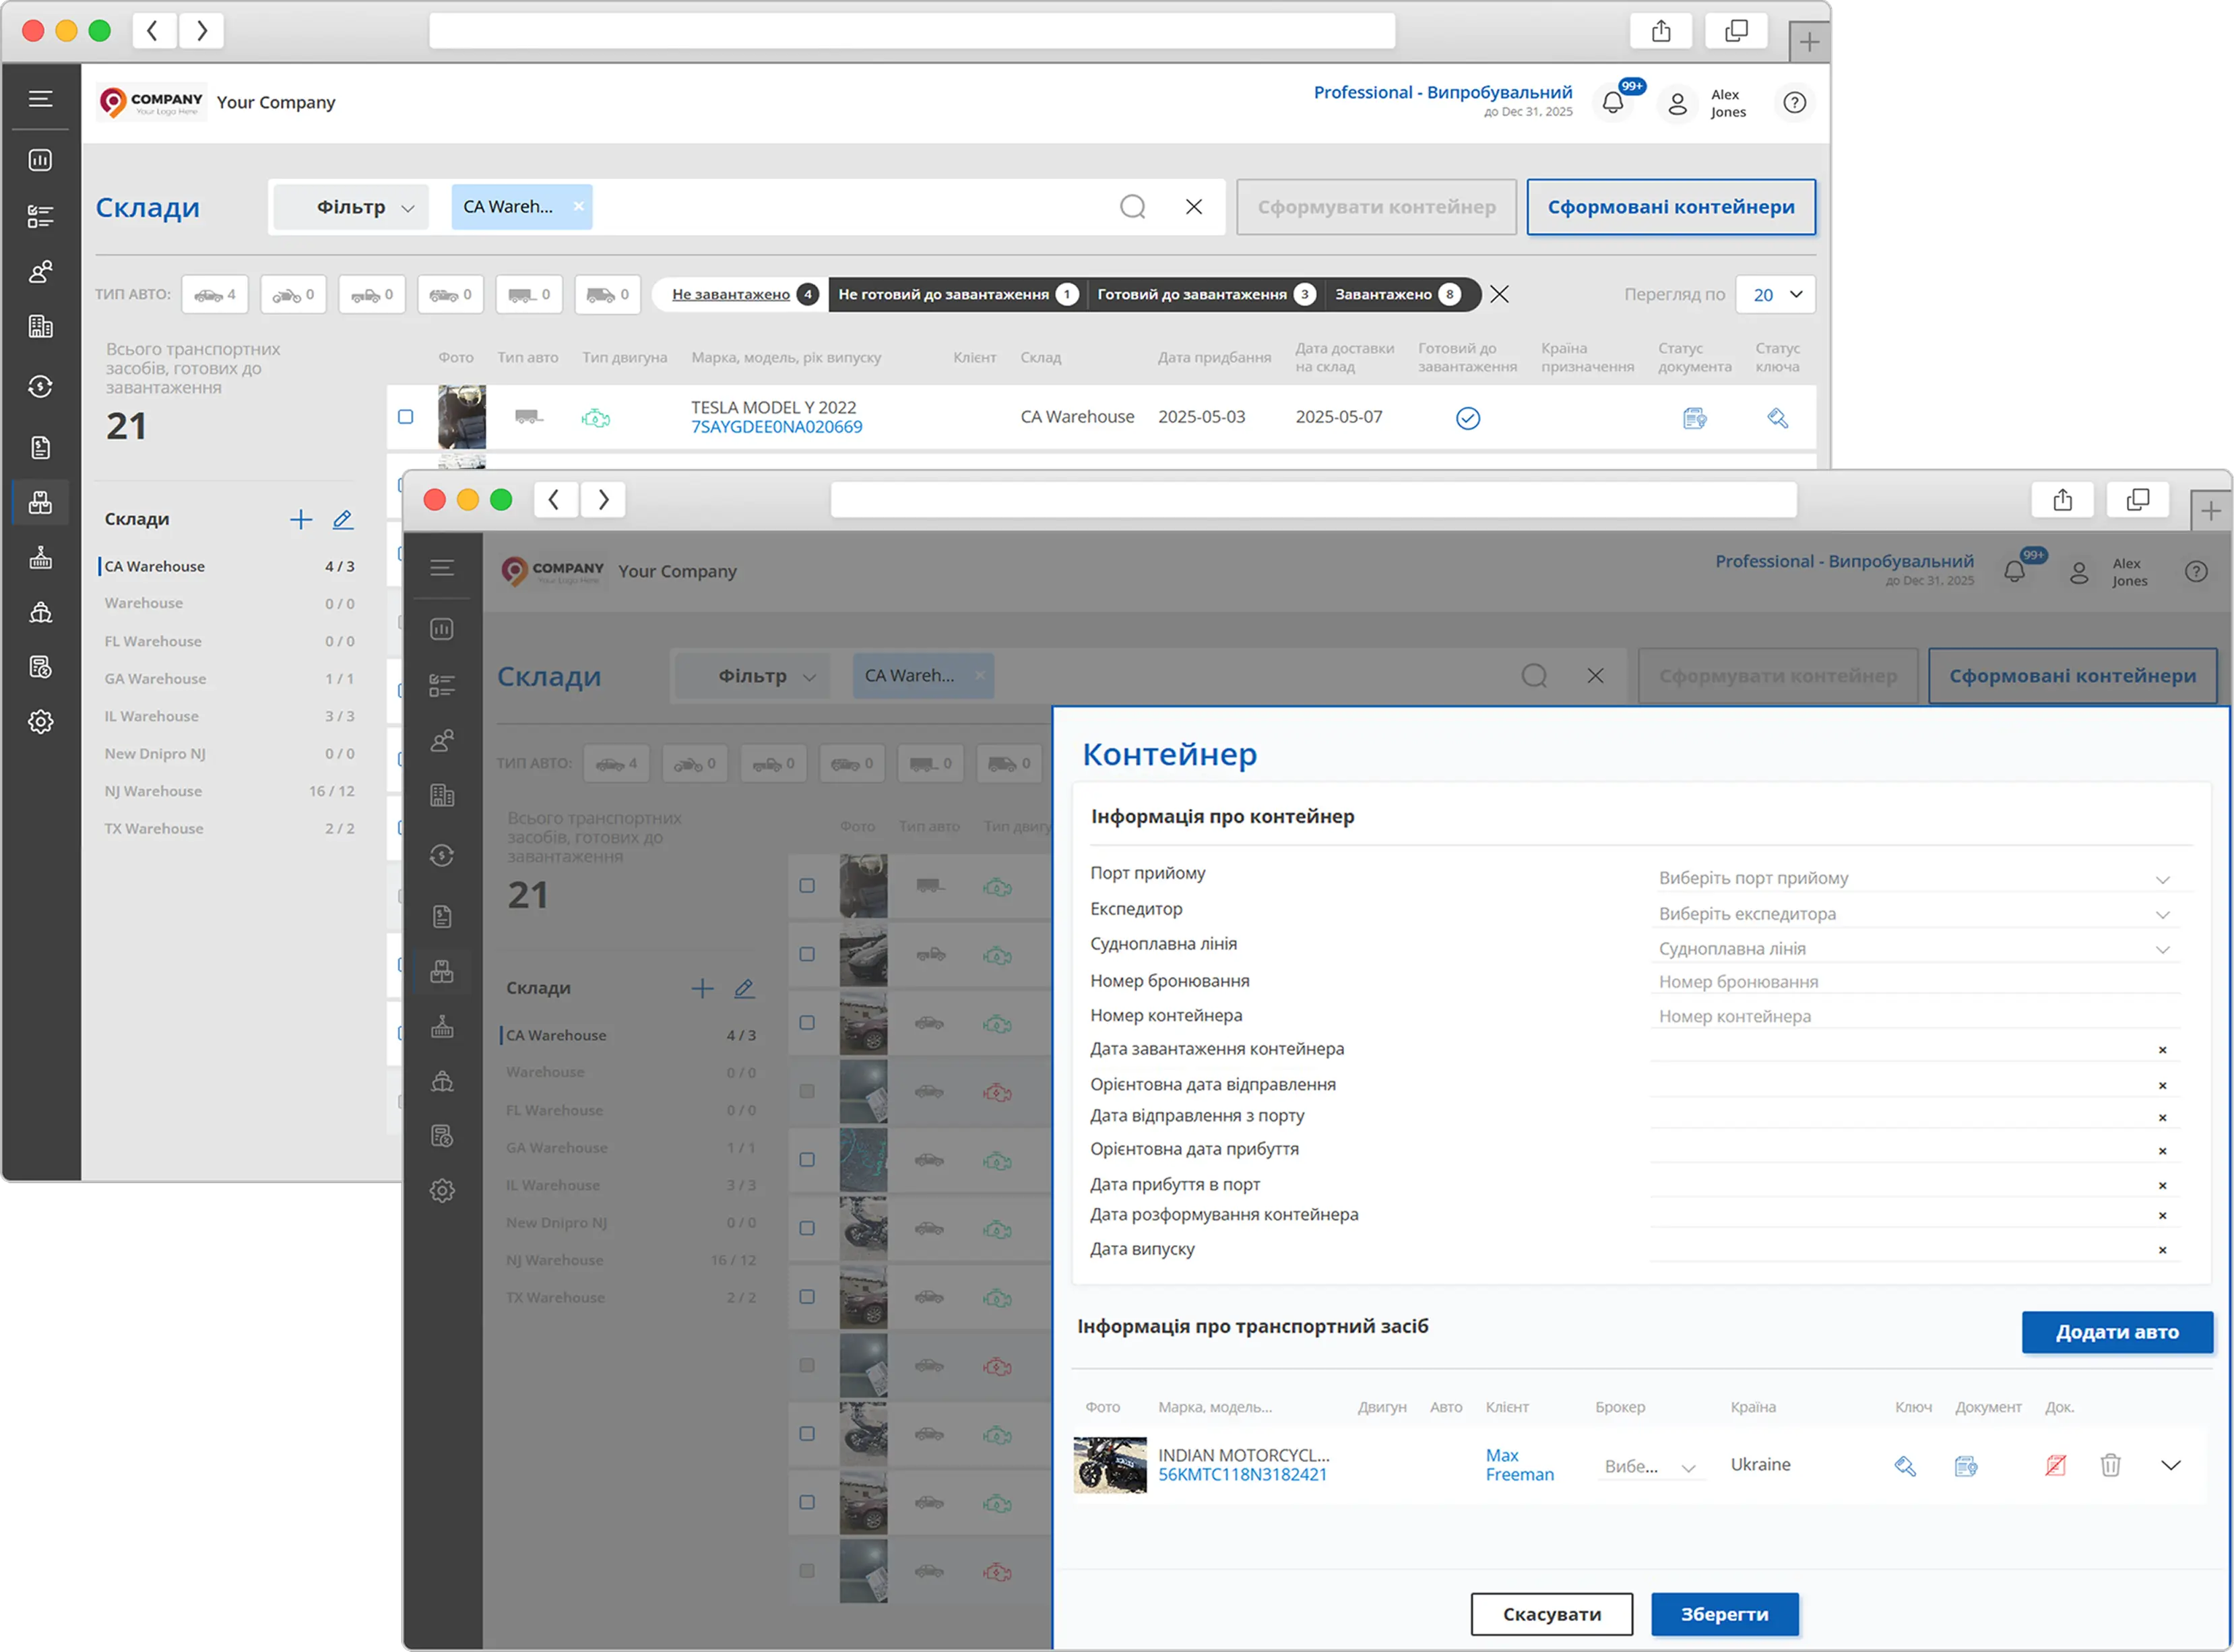
Task: Open Експедитор dropdown
Action: coord(1915,914)
